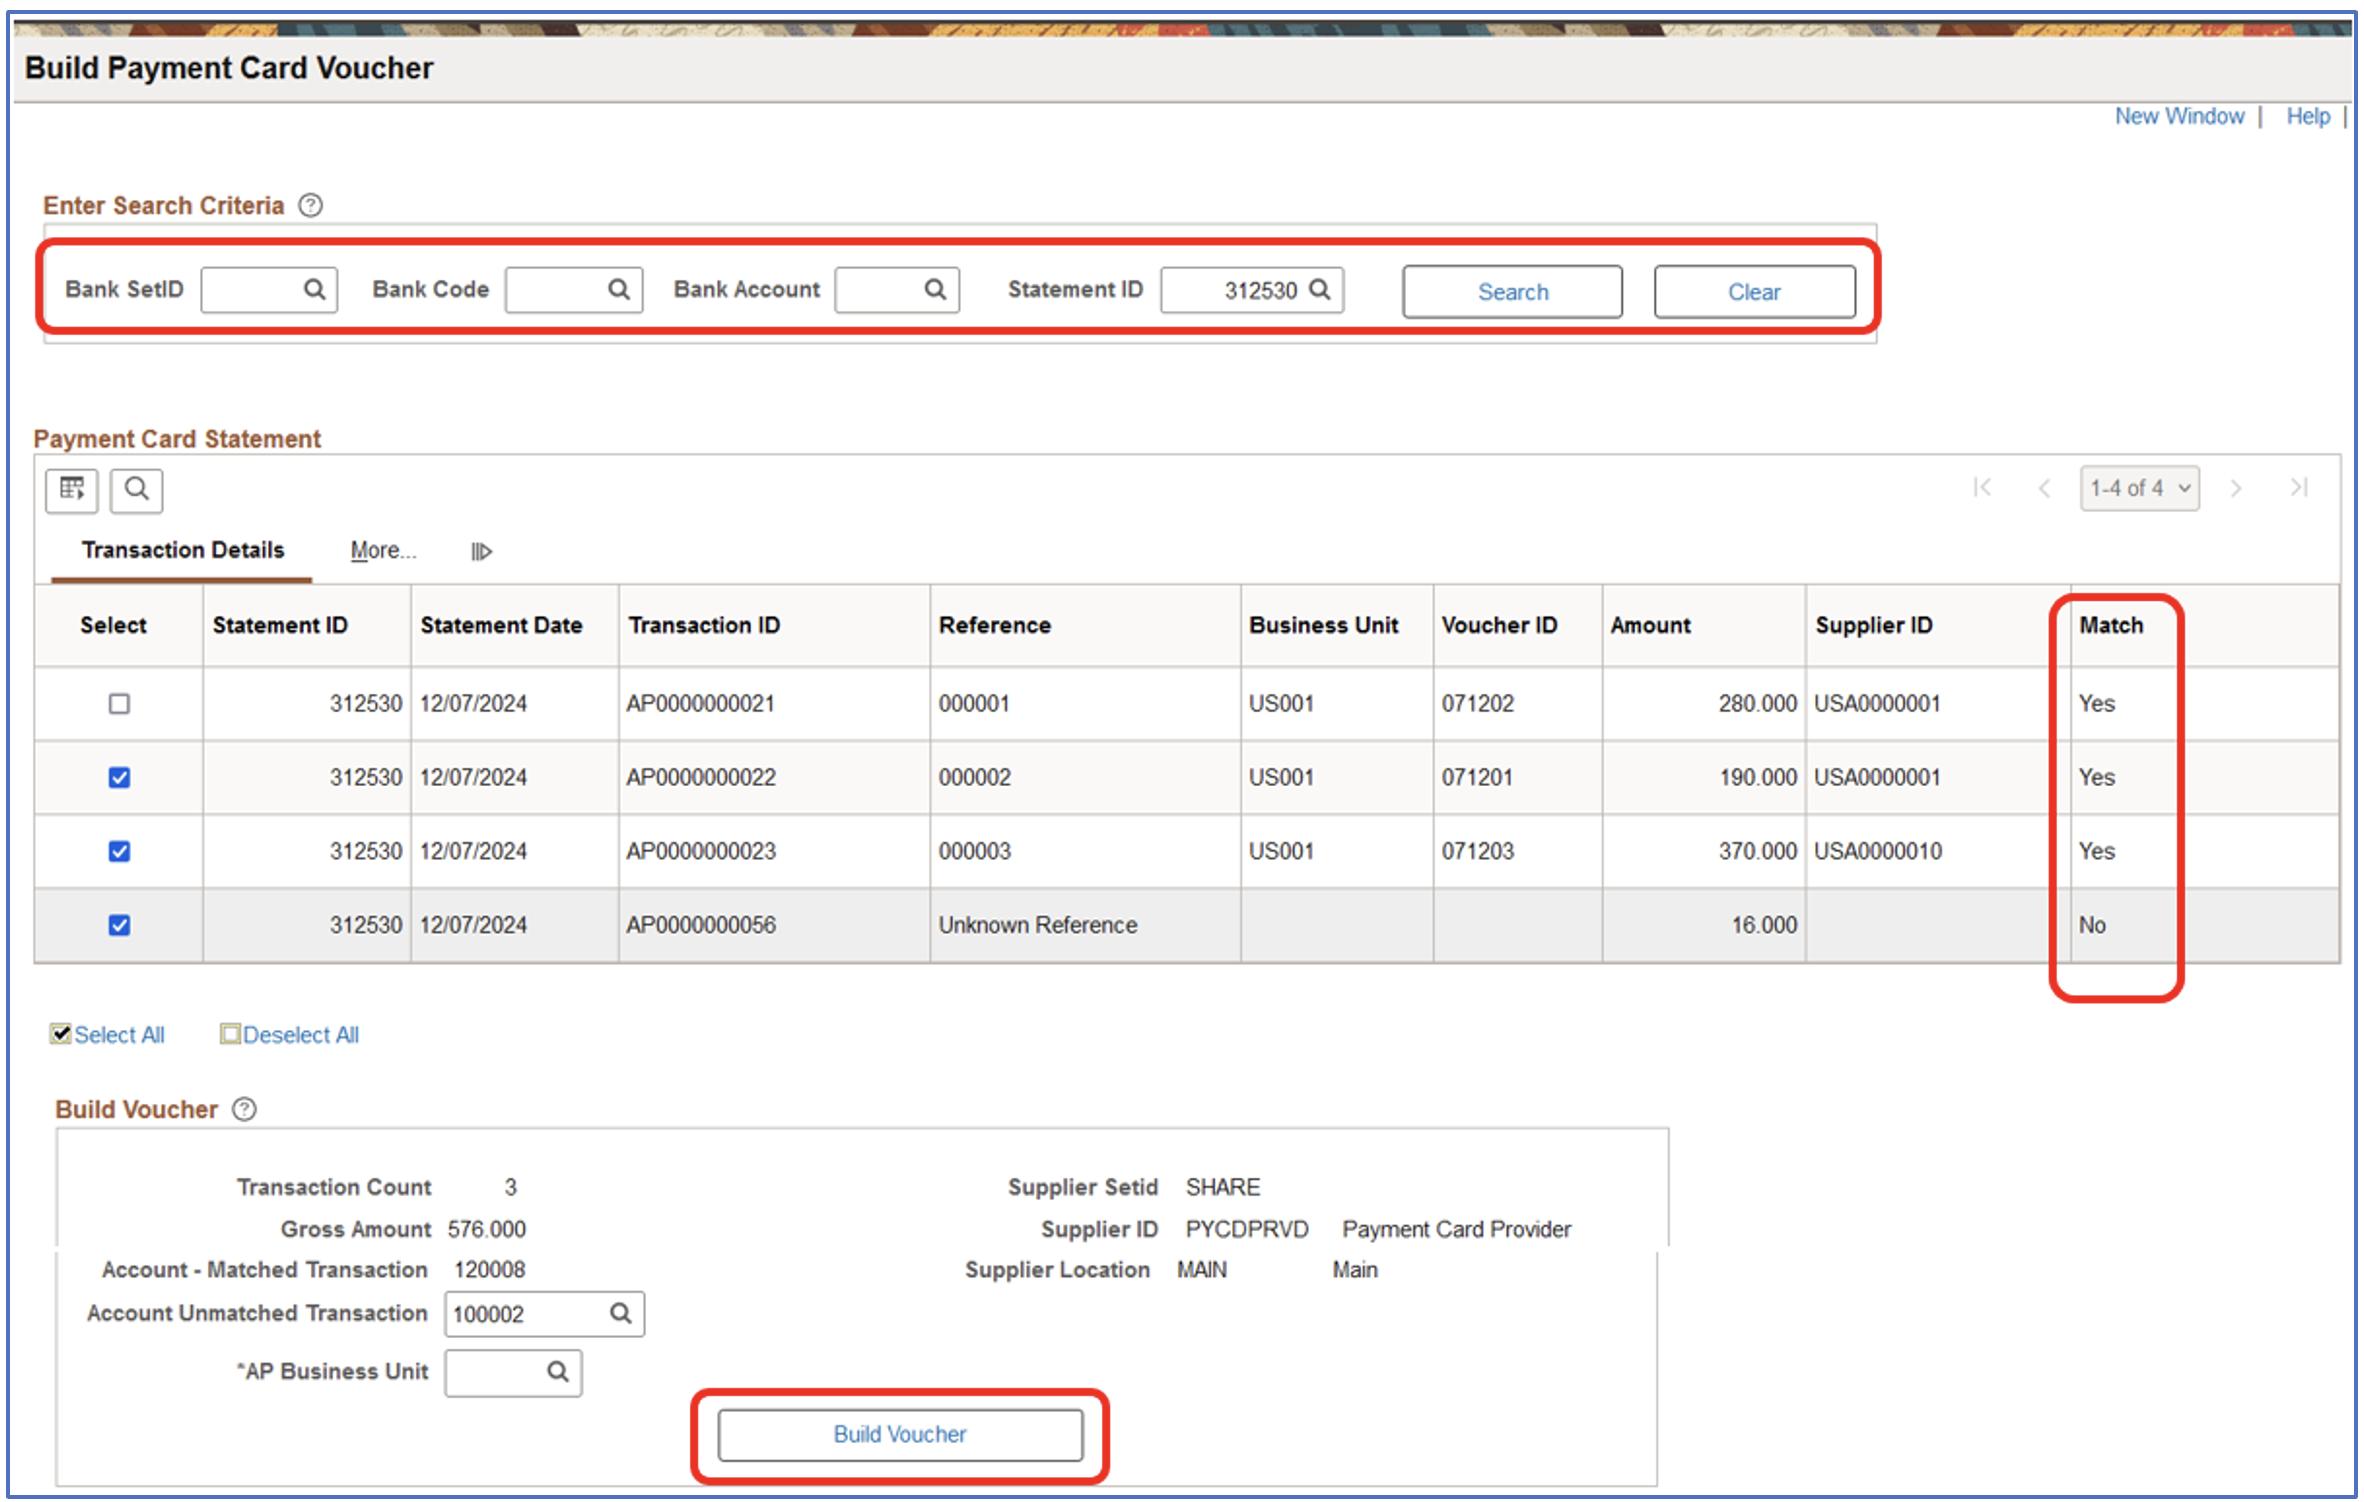Open the Bank Code lookup magnifier
The height and width of the screenshot is (1502, 2364).
click(x=618, y=290)
